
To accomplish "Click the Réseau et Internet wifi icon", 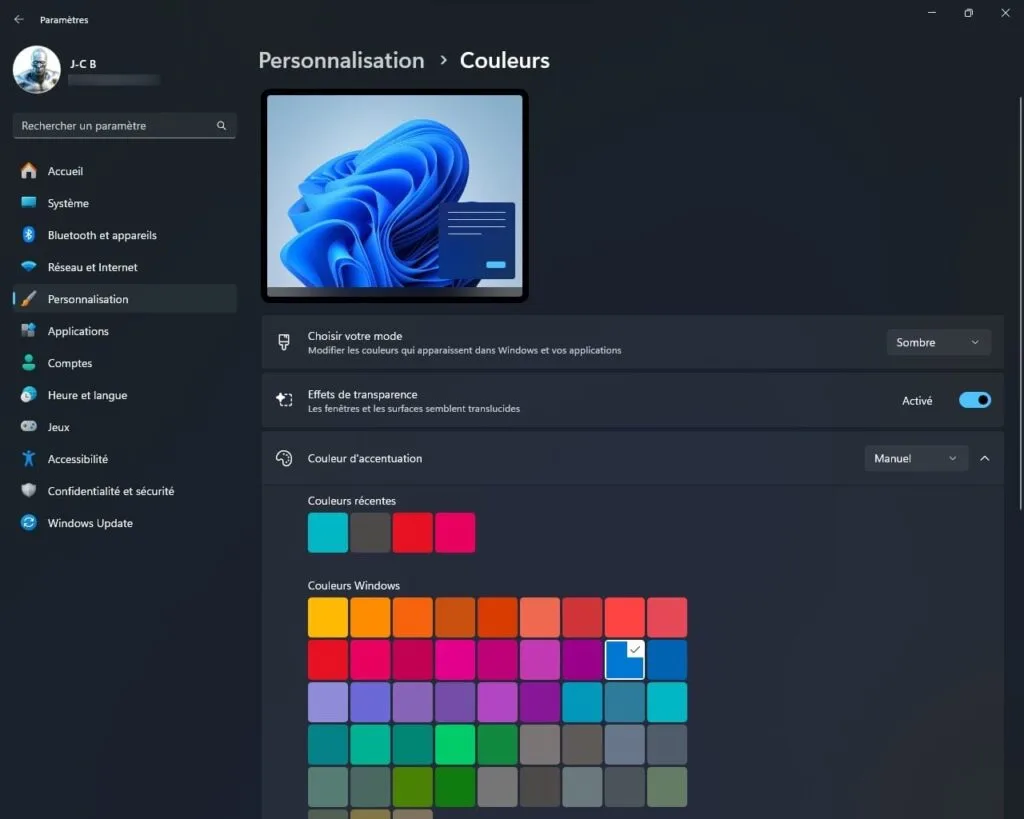I will tap(29, 266).
